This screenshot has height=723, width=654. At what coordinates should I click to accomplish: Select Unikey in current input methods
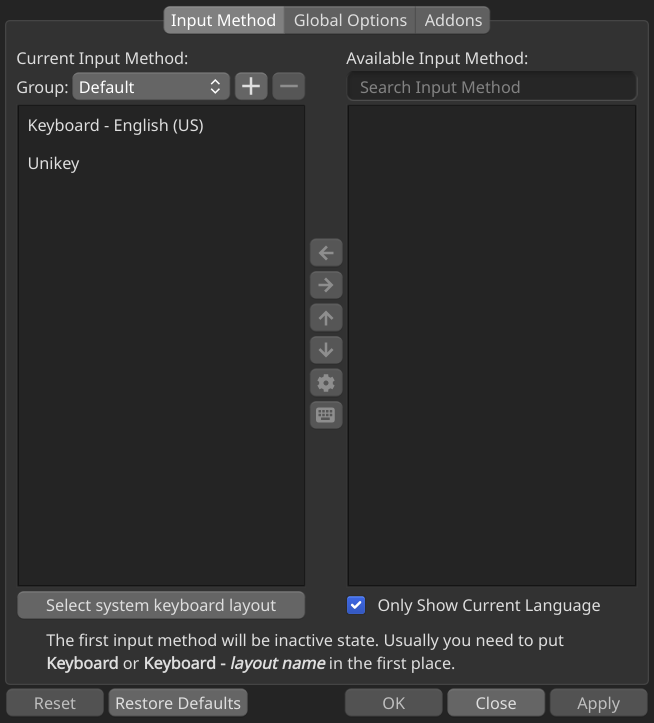(x=54, y=163)
